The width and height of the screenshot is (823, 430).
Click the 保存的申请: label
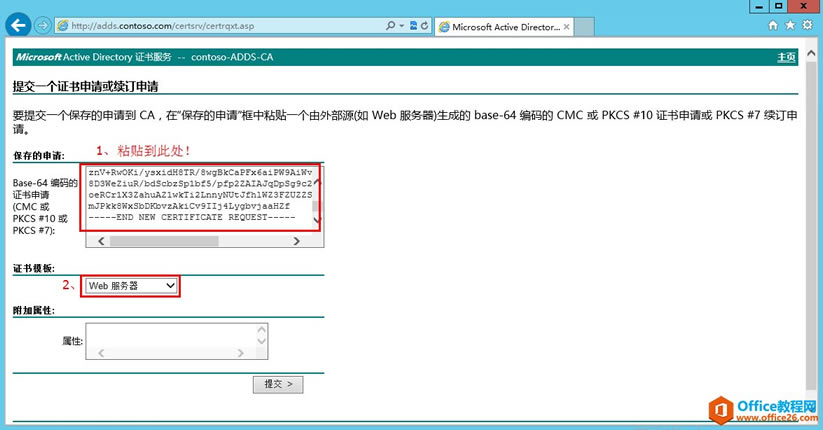pyautogui.click(x=39, y=155)
